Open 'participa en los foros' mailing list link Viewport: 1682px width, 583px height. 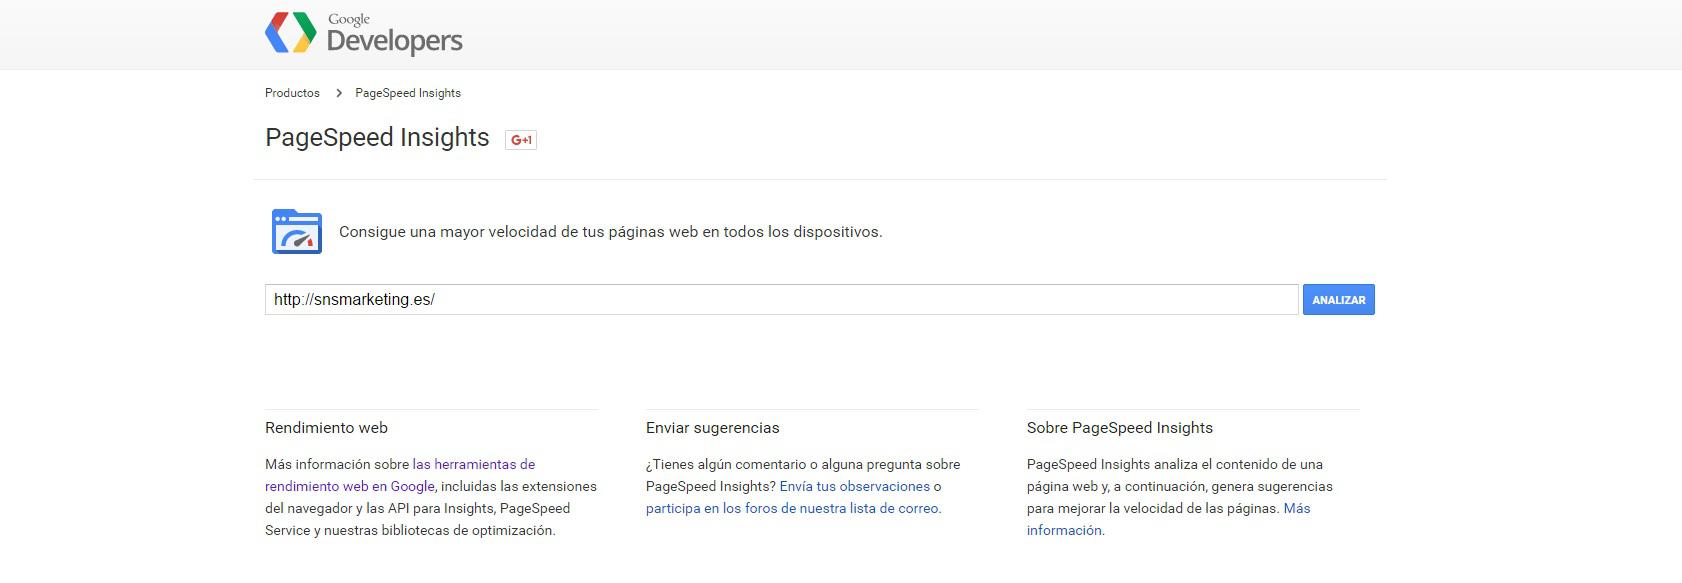pyautogui.click(x=792, y=509)
